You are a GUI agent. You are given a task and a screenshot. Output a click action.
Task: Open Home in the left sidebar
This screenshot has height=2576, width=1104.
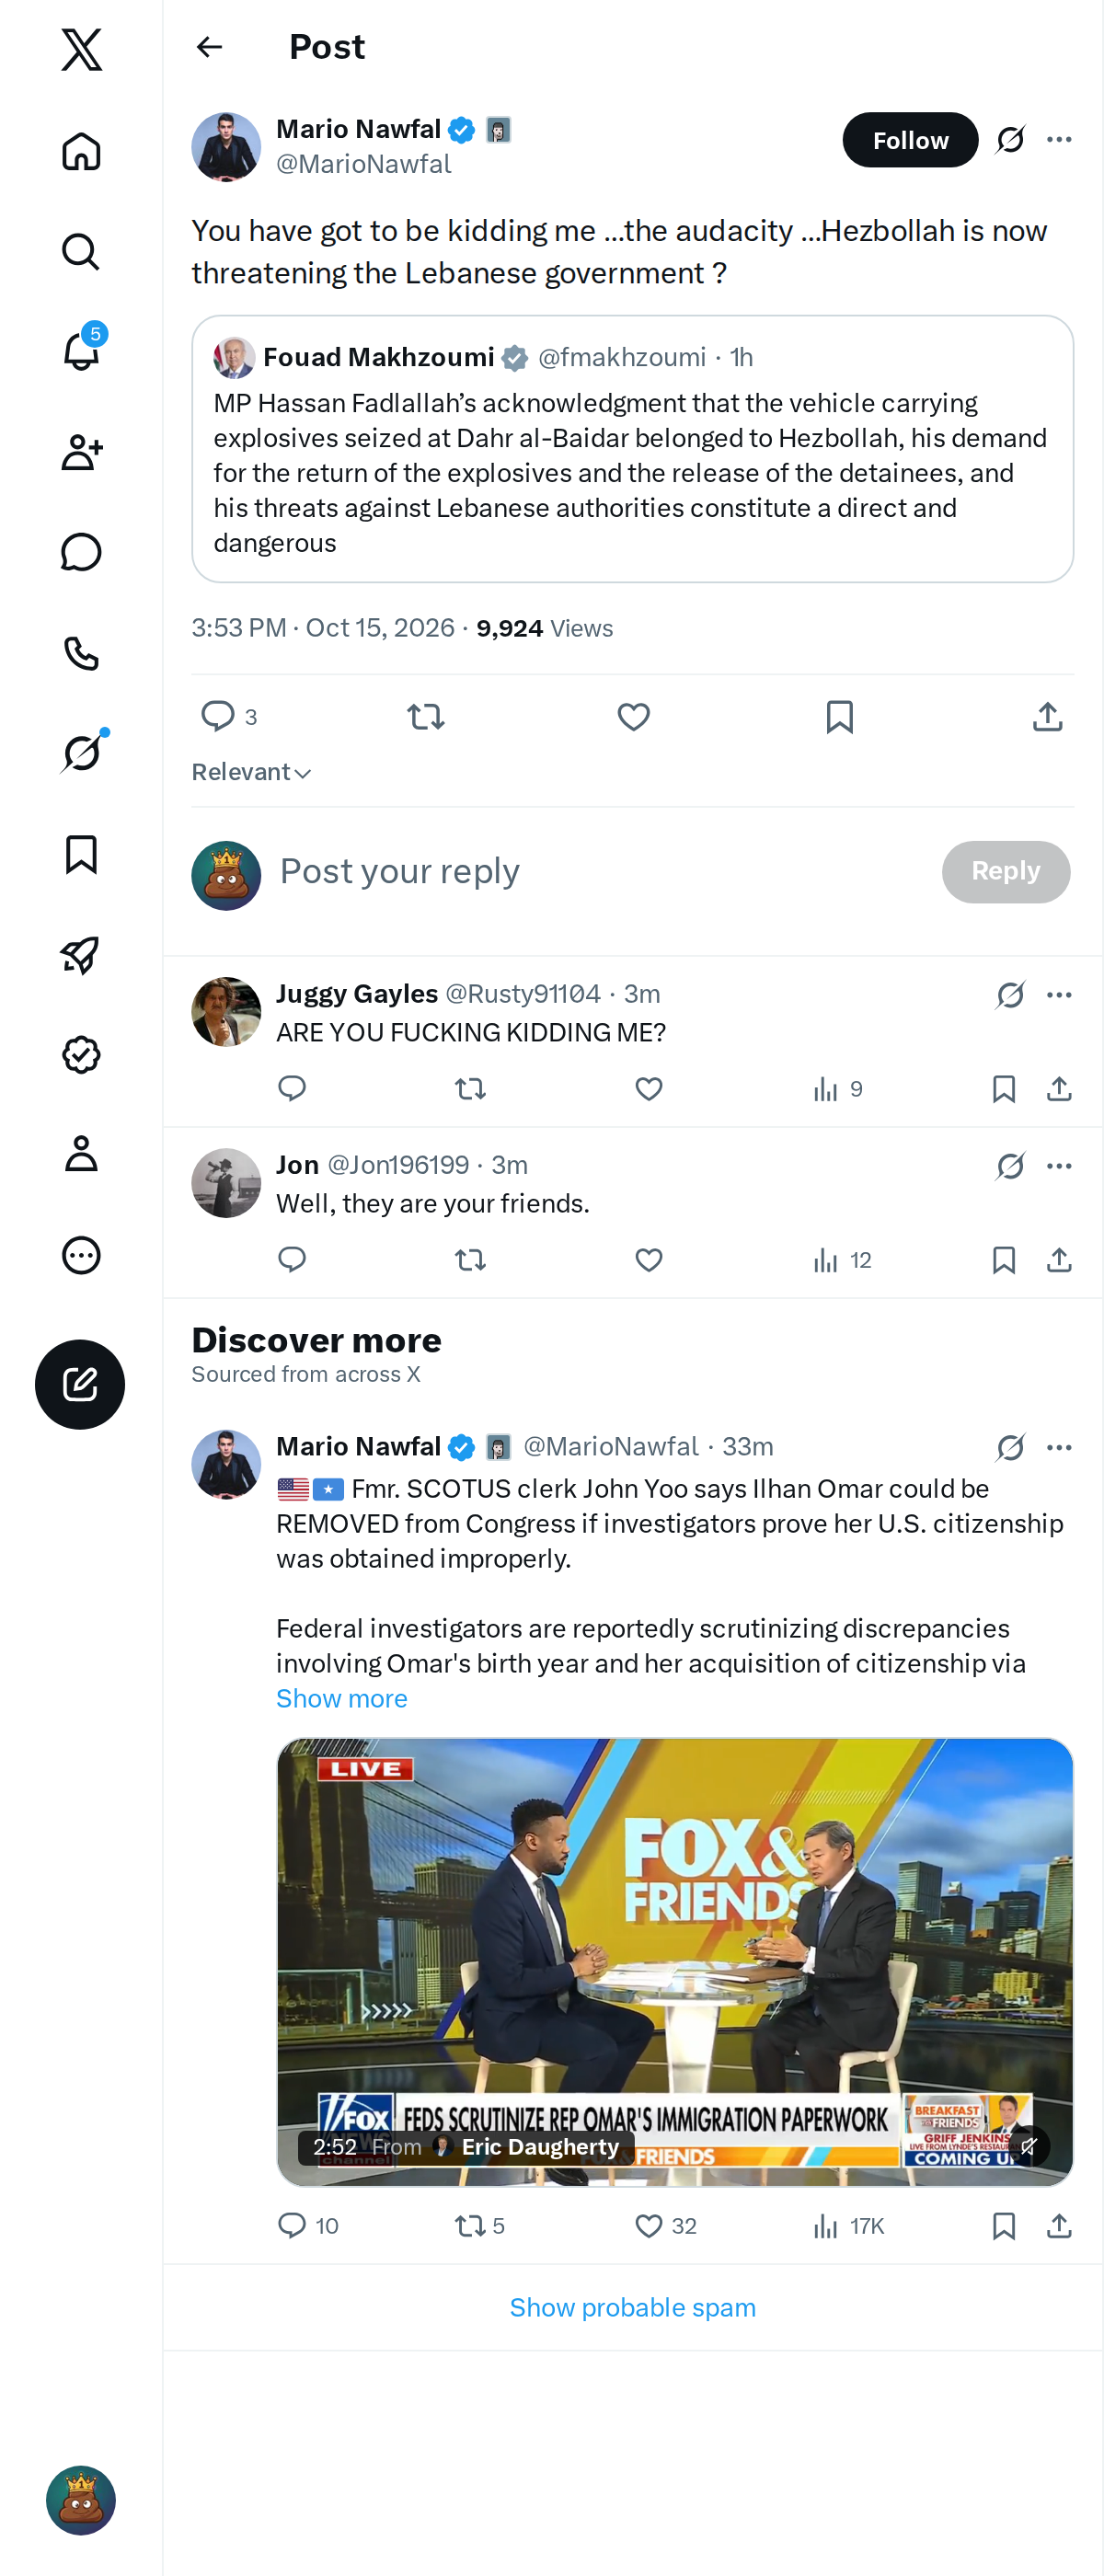[81, 151]
